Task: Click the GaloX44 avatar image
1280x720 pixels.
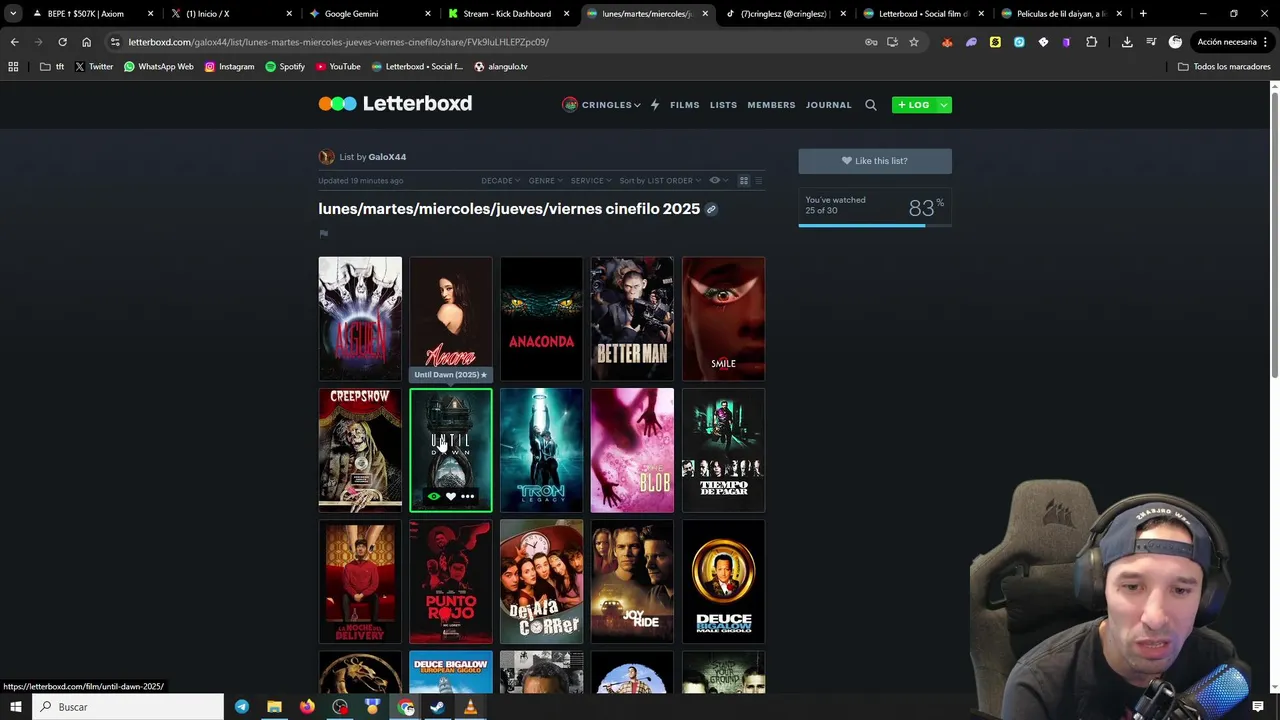Action: pyautogui.click(x=326, y=157)
